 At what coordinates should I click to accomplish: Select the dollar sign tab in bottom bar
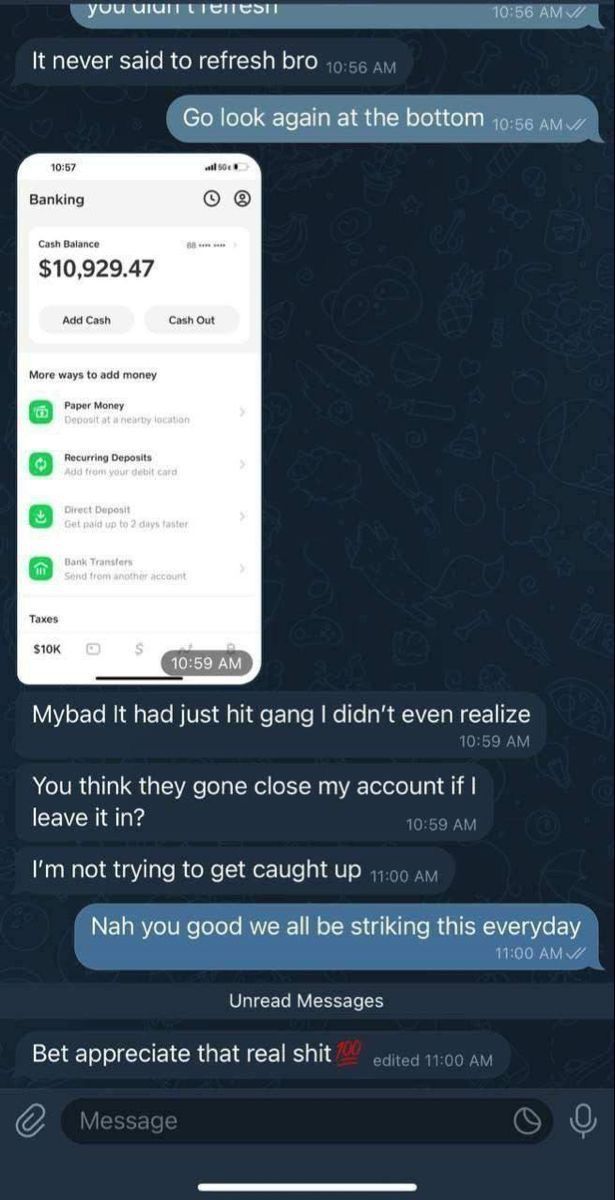(x=139, y=649)
